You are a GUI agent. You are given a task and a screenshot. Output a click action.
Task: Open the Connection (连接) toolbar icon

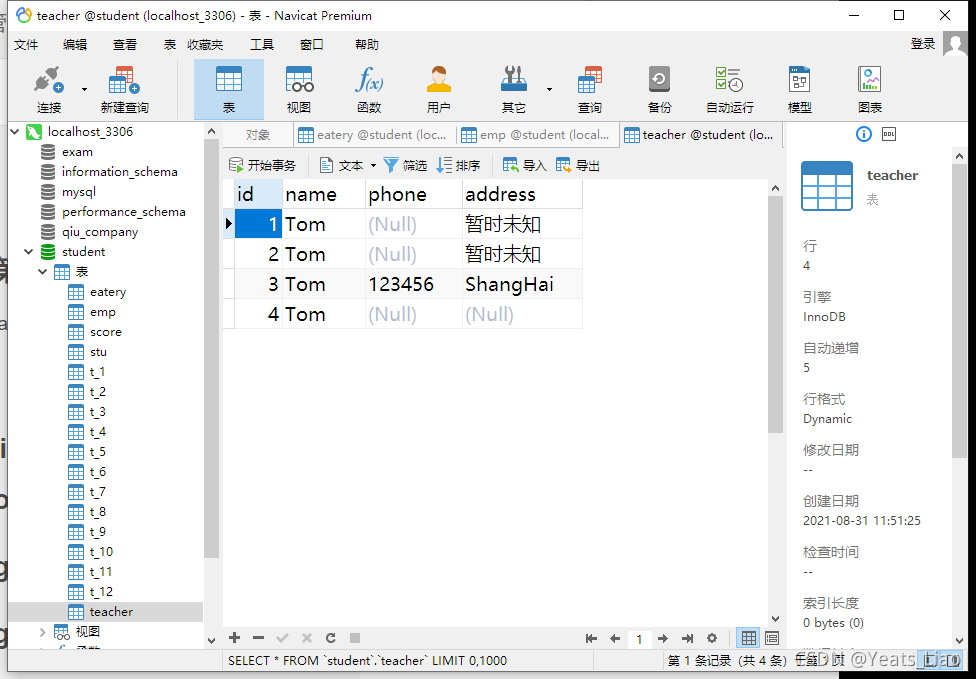pyautogui.click(x=49, y=90)
